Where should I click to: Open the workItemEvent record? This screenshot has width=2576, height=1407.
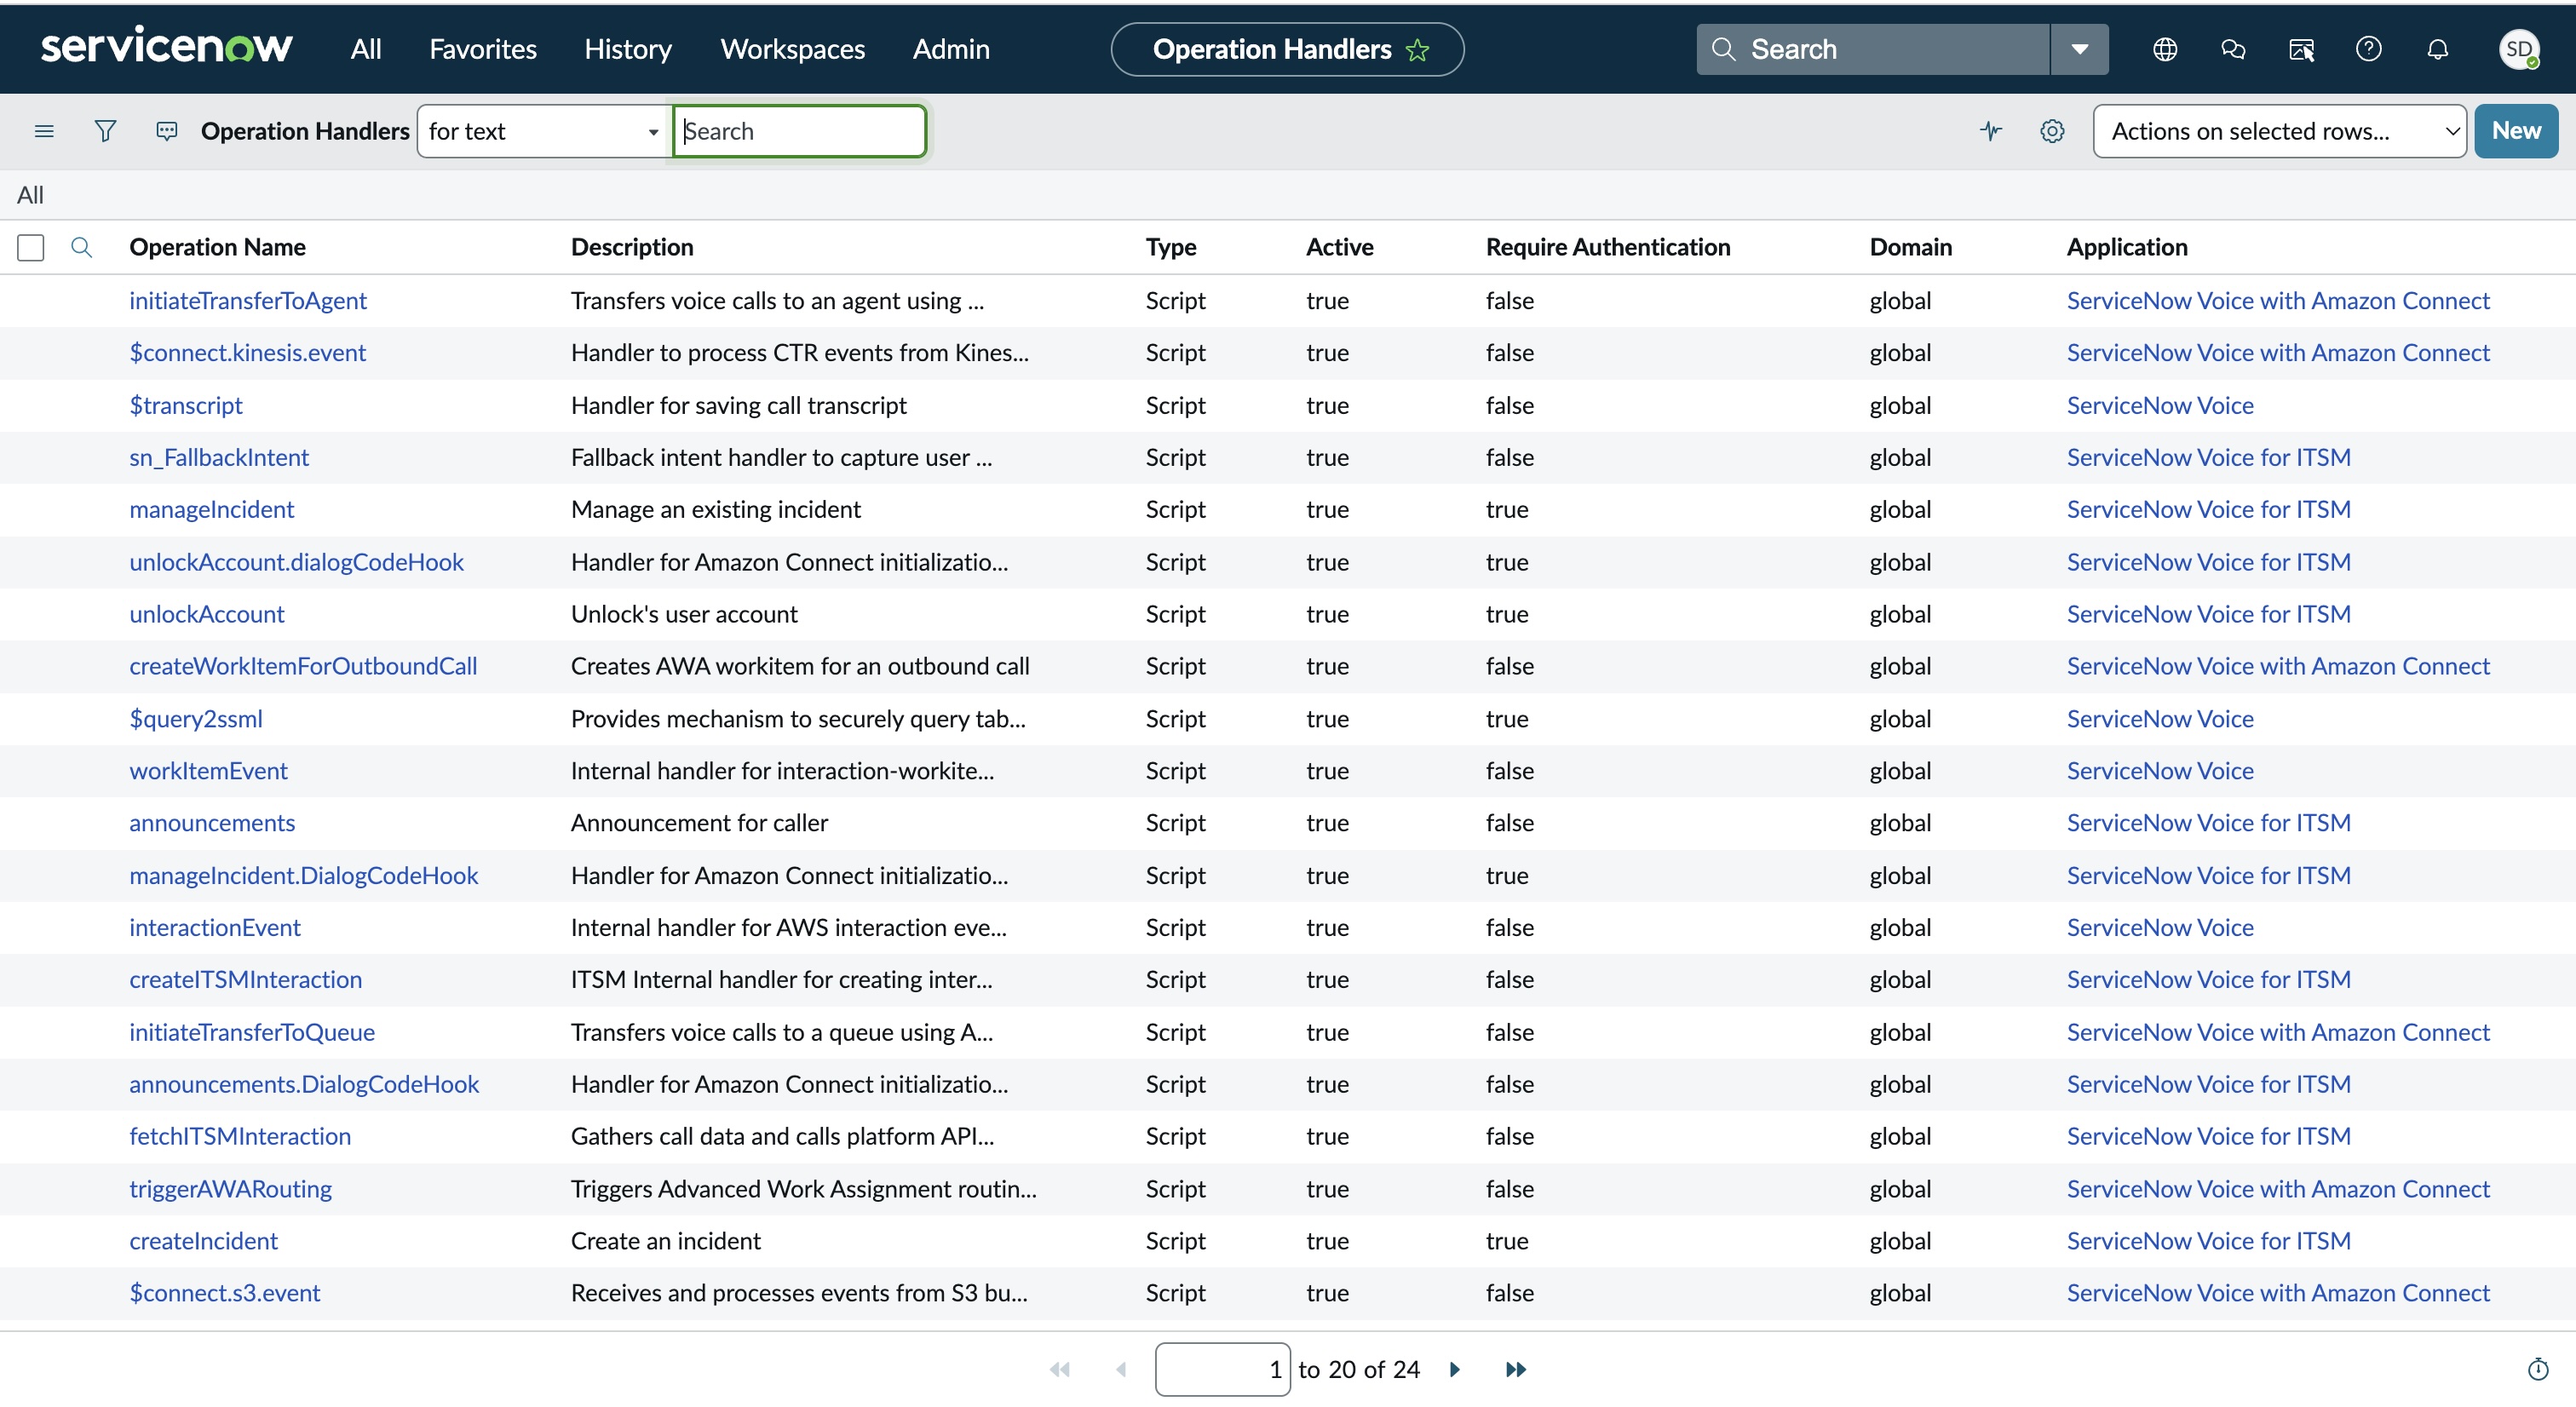pyautogui.click(x=209, y=771)
